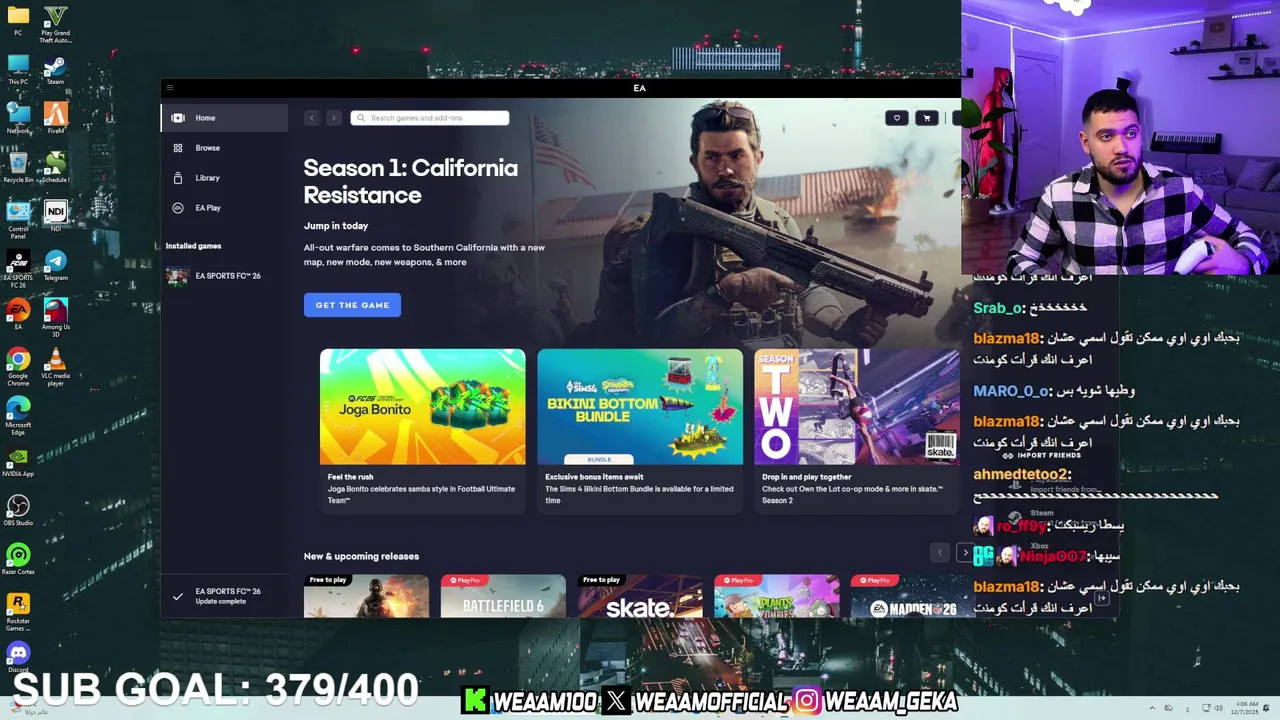Screen dimensions: 1280x720
Task: Click the update complete checkmark icon
Action: 177,596
